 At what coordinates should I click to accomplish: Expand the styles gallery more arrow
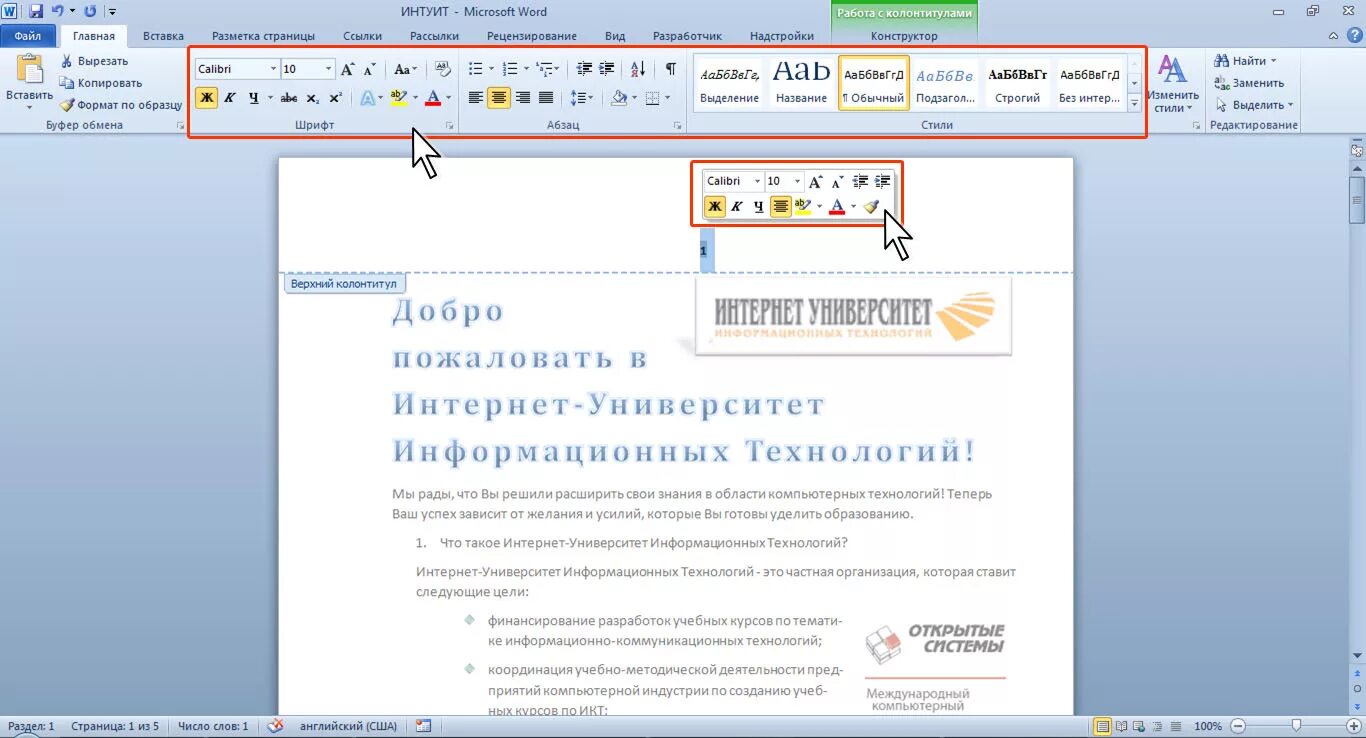pos(1135,103)
